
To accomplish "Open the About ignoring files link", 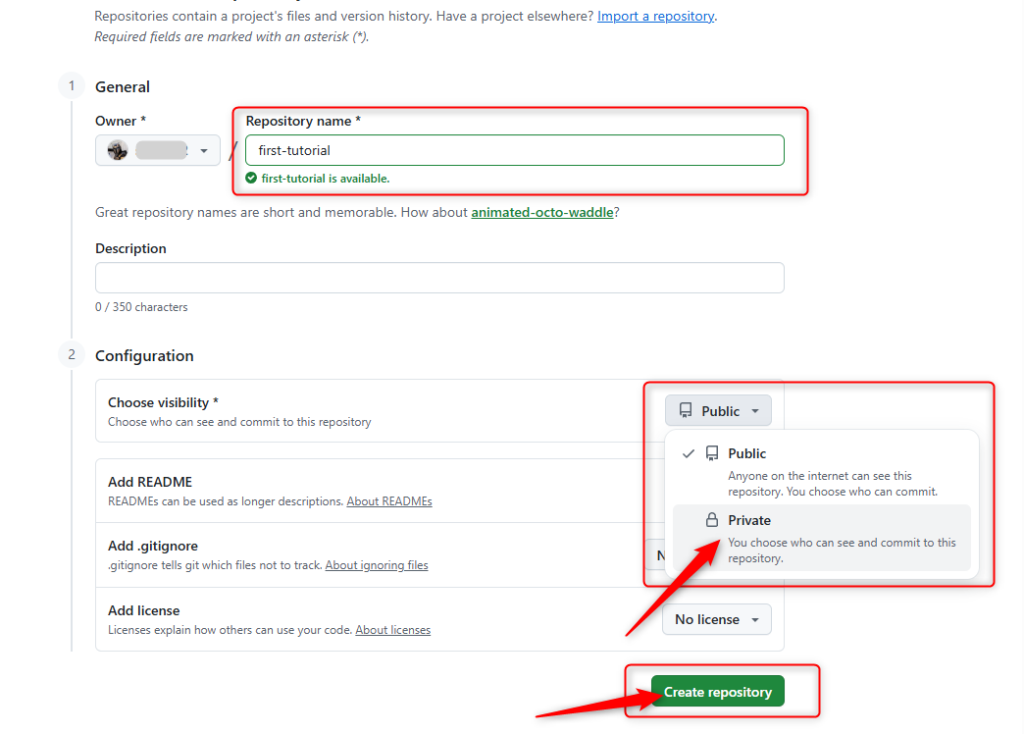I will click(376, 565).
